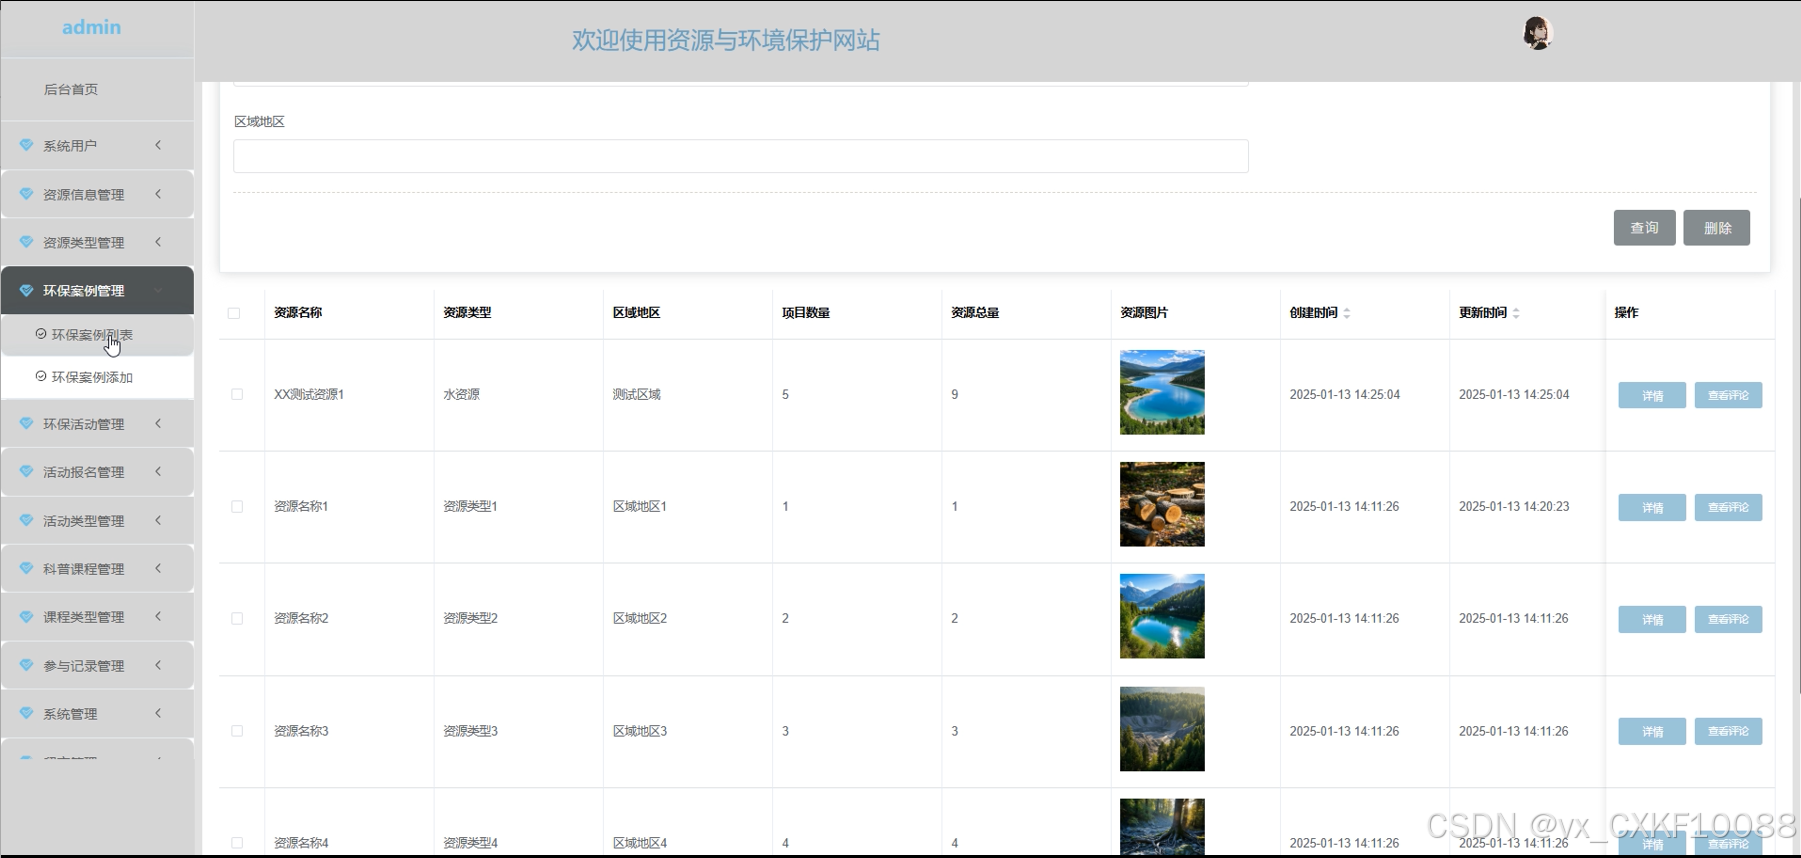Tick the checkbox for row 资源名称1

click(x=237, y=506)
